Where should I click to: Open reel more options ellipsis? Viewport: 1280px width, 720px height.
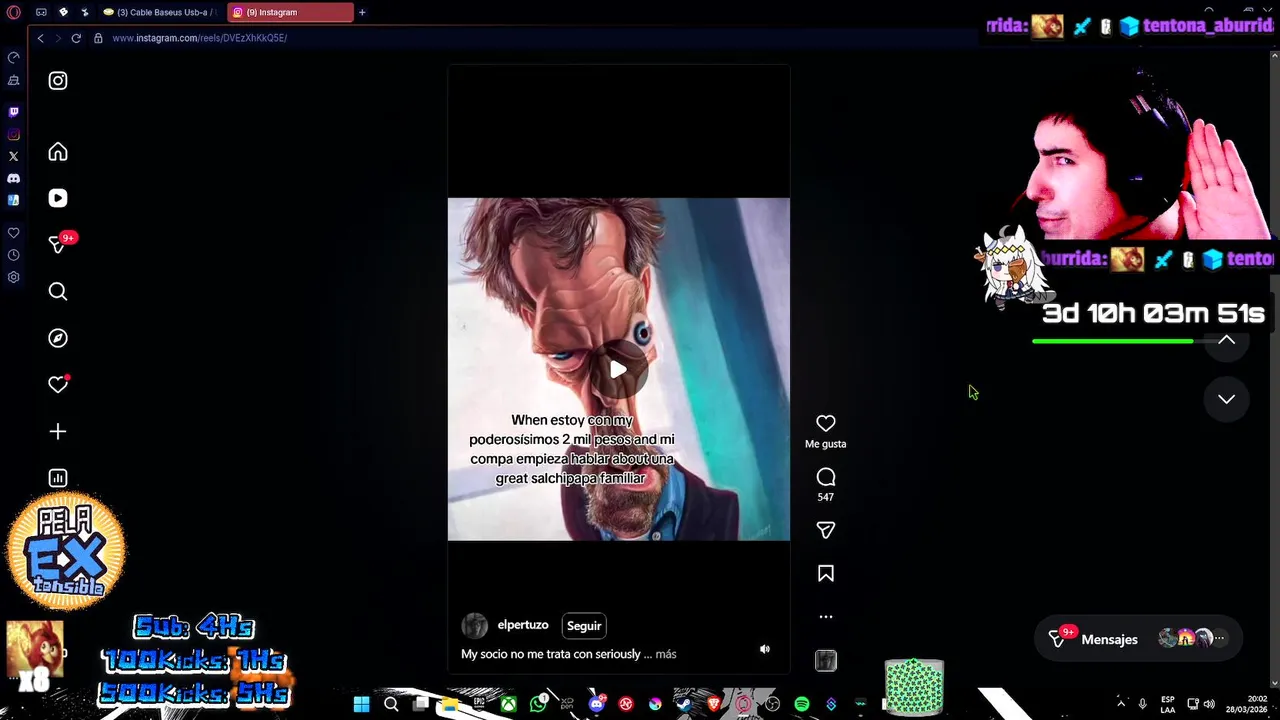pos(826,617)
